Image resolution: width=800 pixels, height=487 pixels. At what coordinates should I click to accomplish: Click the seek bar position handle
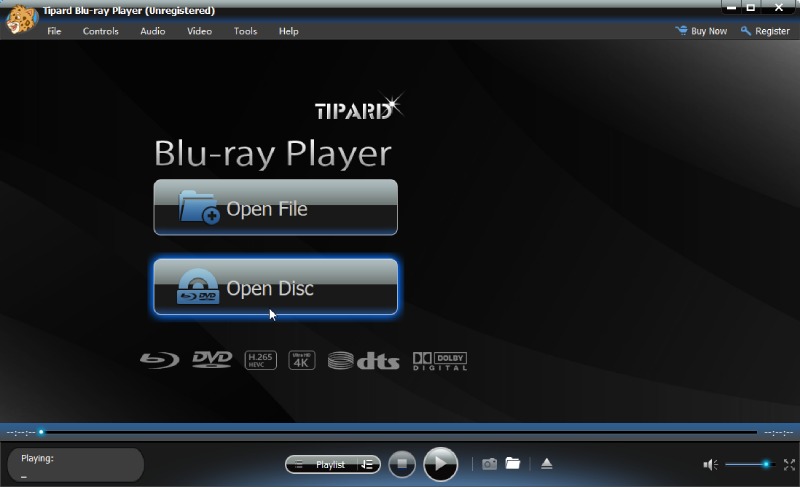[x=41, y=432]
